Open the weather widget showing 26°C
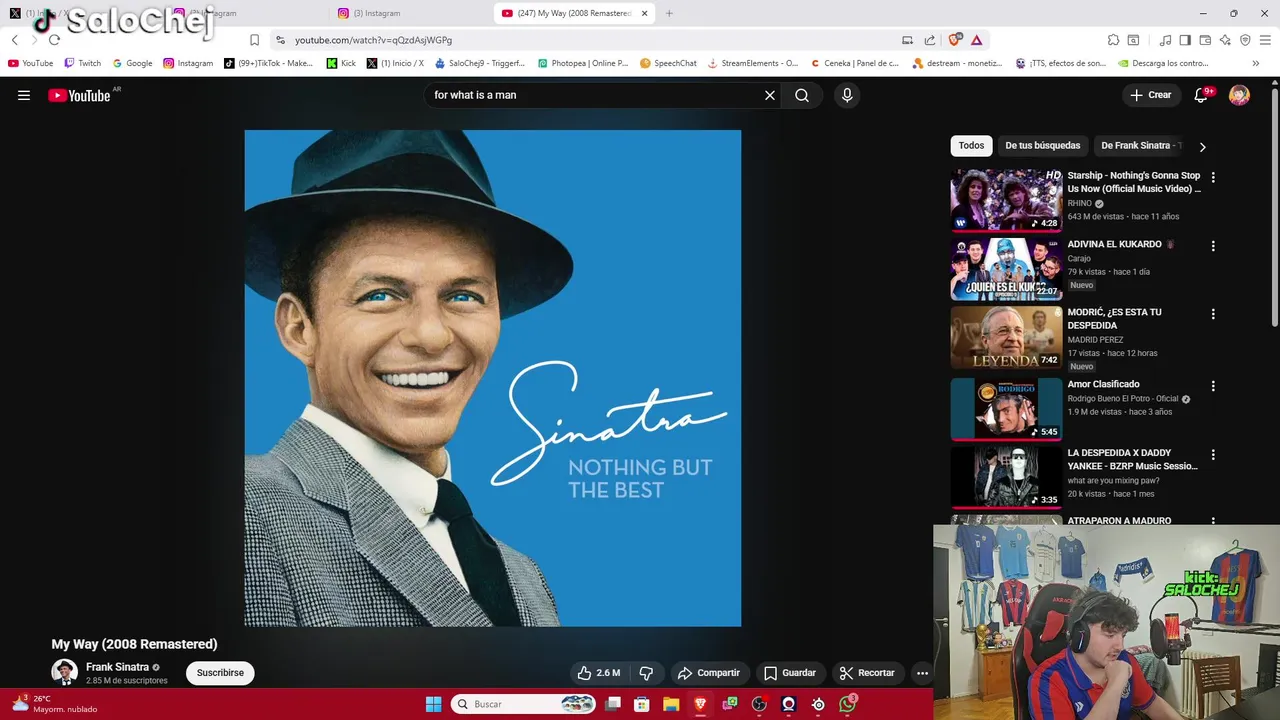Screen dimensions: 1280x720 point(55,704)
